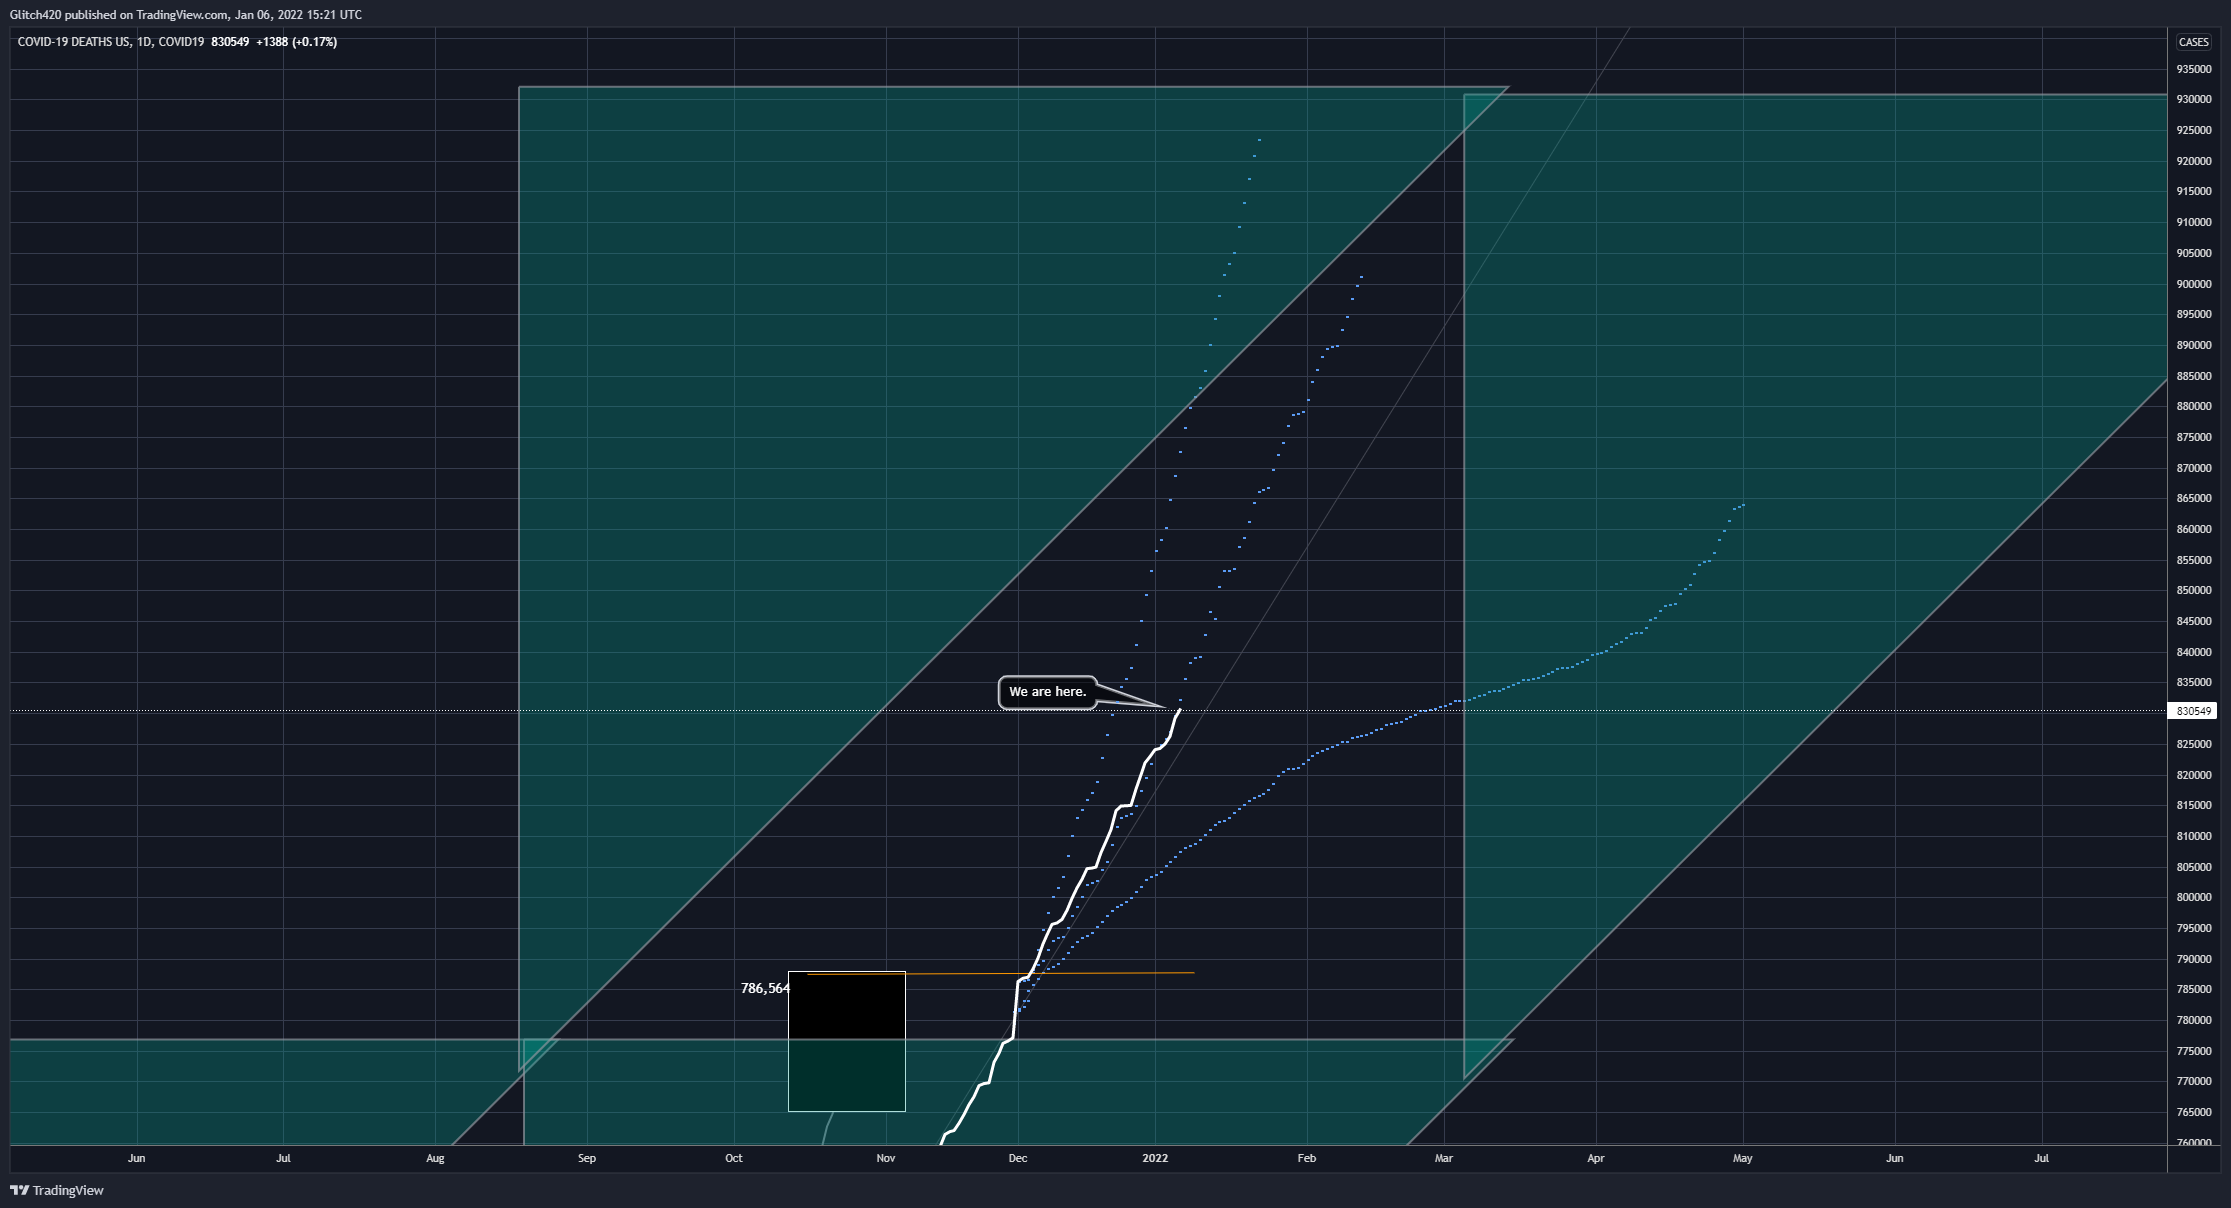Click the Dec label on time axis
The width and height of the screenshot is (2231, 1208).
1018,1158
